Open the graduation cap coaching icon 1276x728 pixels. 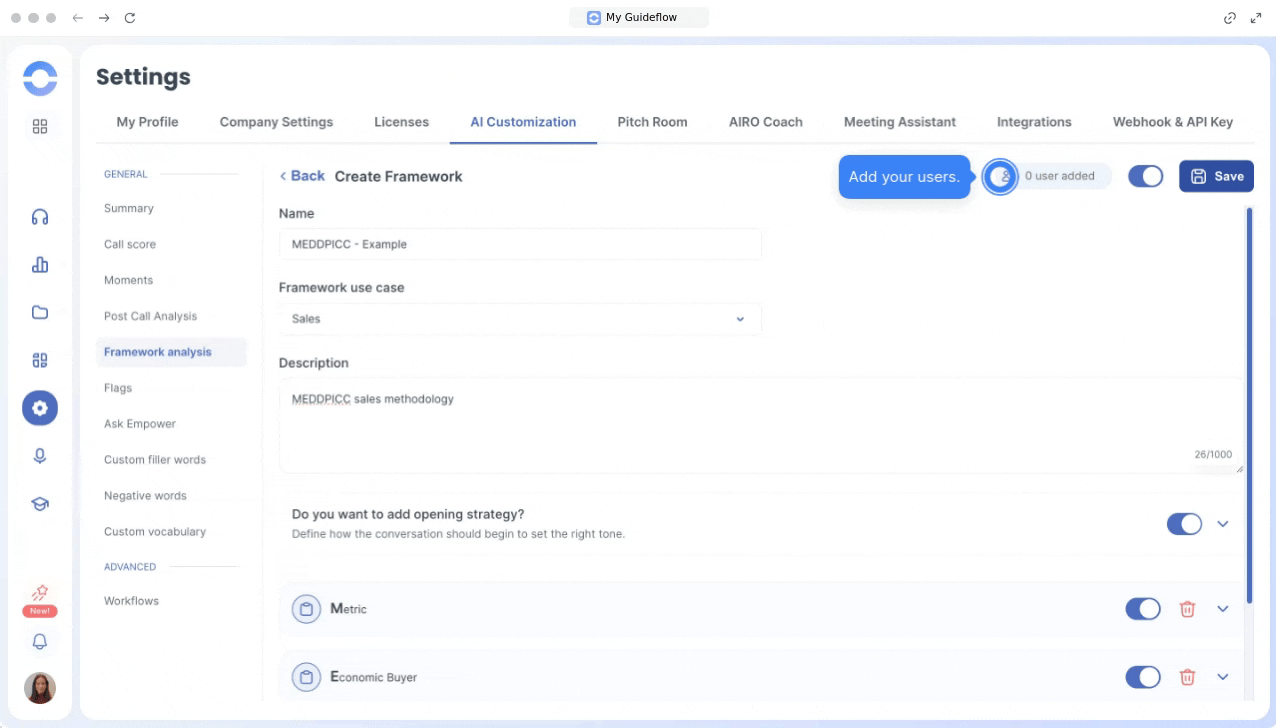coord(40,504)
